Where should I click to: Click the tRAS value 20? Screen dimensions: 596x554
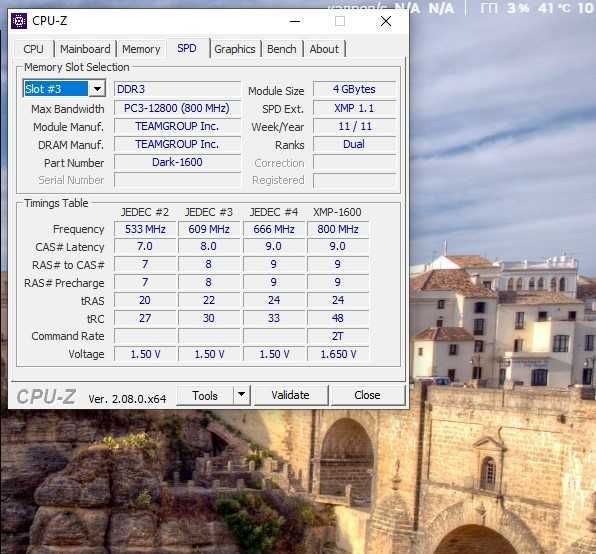click(145, 301)
